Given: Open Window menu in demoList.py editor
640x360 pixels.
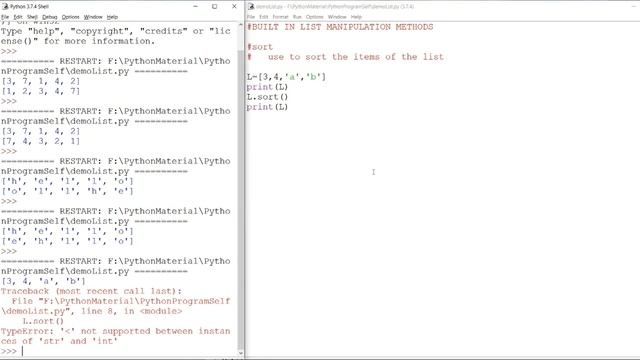Looking at the screenshot, I should click(x=337, y=17).
